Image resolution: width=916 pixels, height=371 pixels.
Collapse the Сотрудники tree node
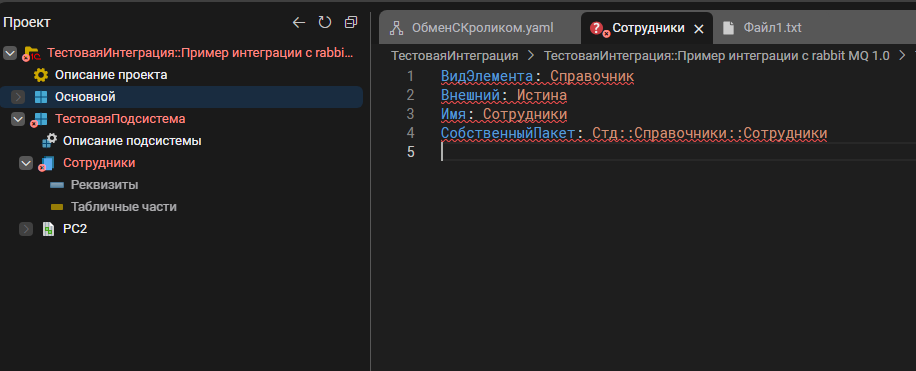(x=26, y=163)
